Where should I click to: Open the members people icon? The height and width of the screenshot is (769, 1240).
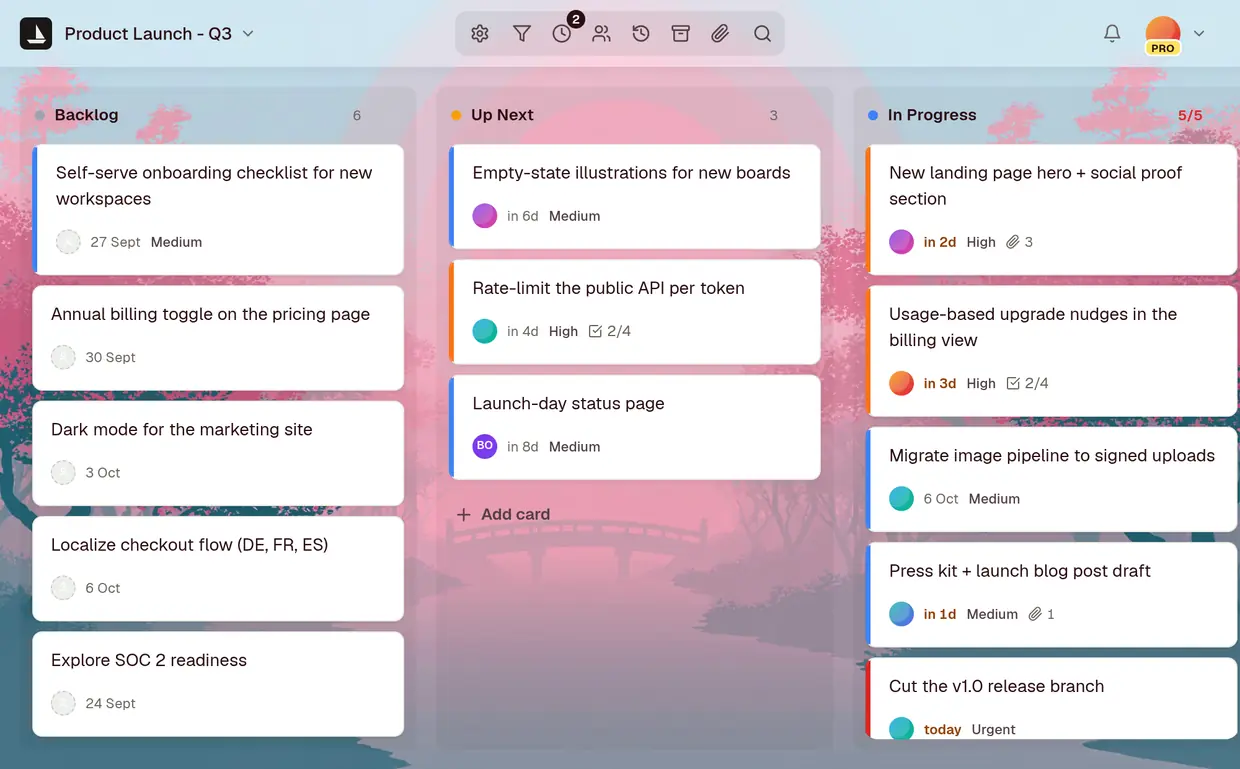pos(601,34)
